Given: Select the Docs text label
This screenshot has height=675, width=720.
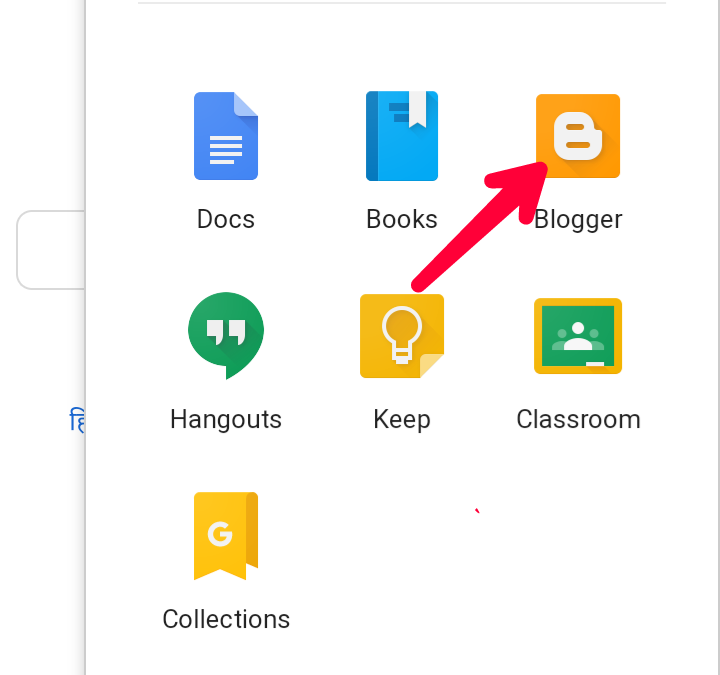Looking at the screenshot, I should 225,219.
